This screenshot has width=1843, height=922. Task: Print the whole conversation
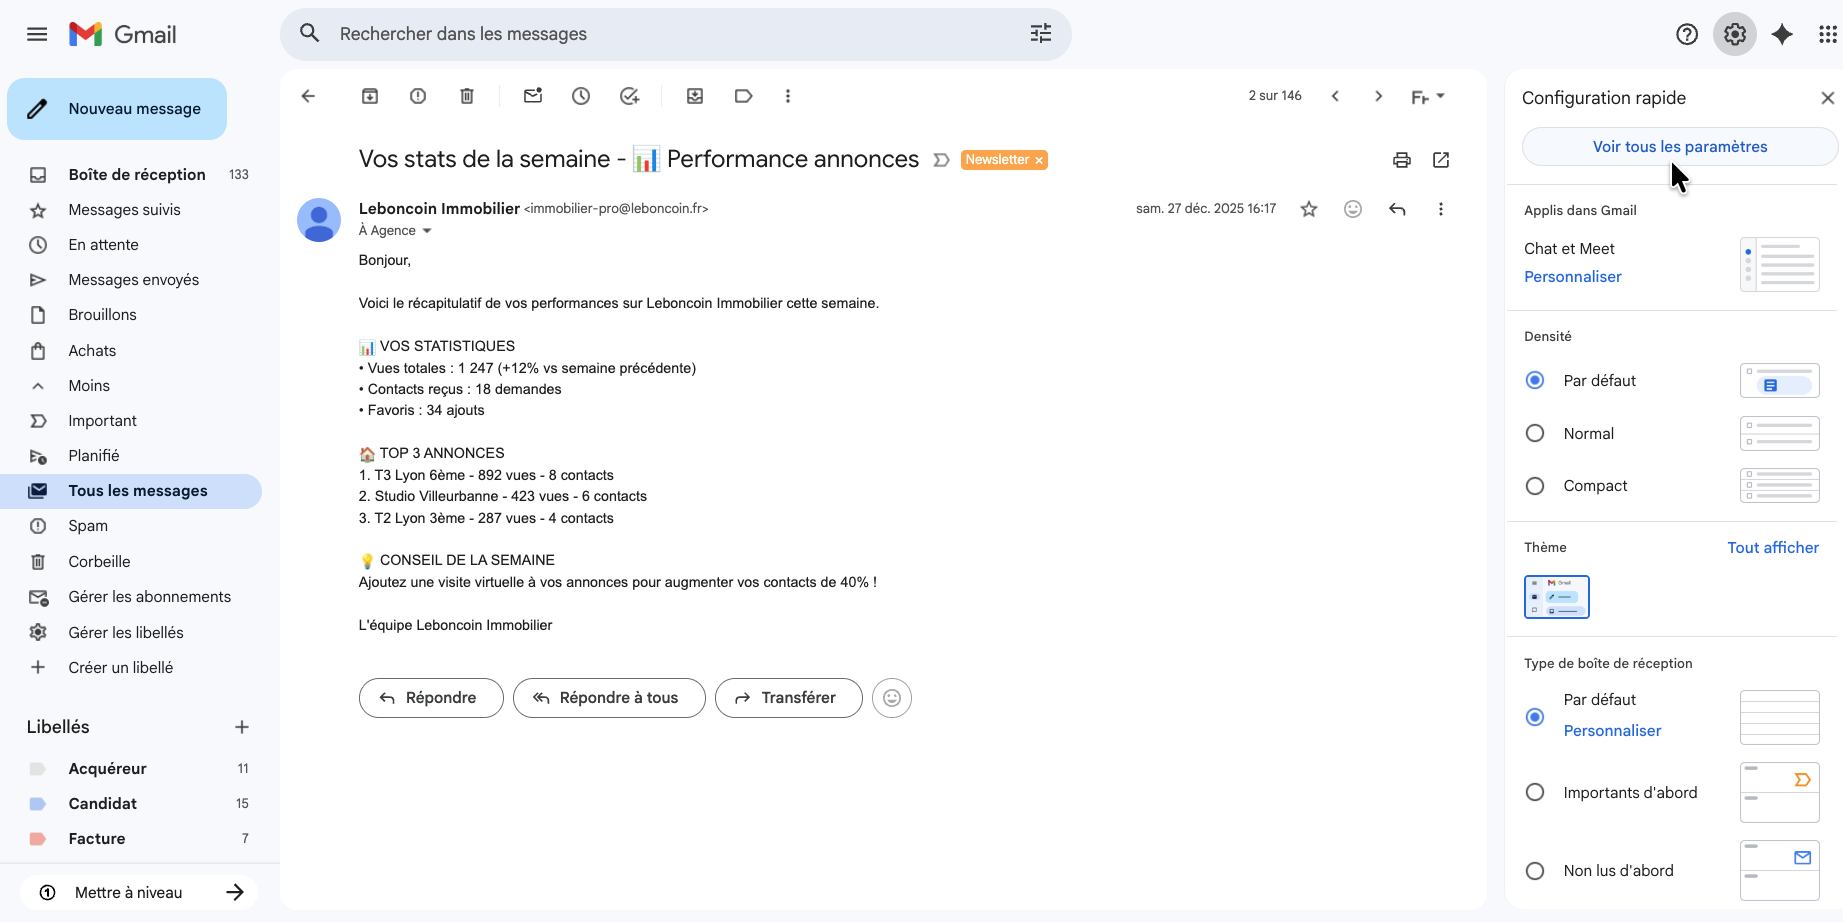[1402, 160]
